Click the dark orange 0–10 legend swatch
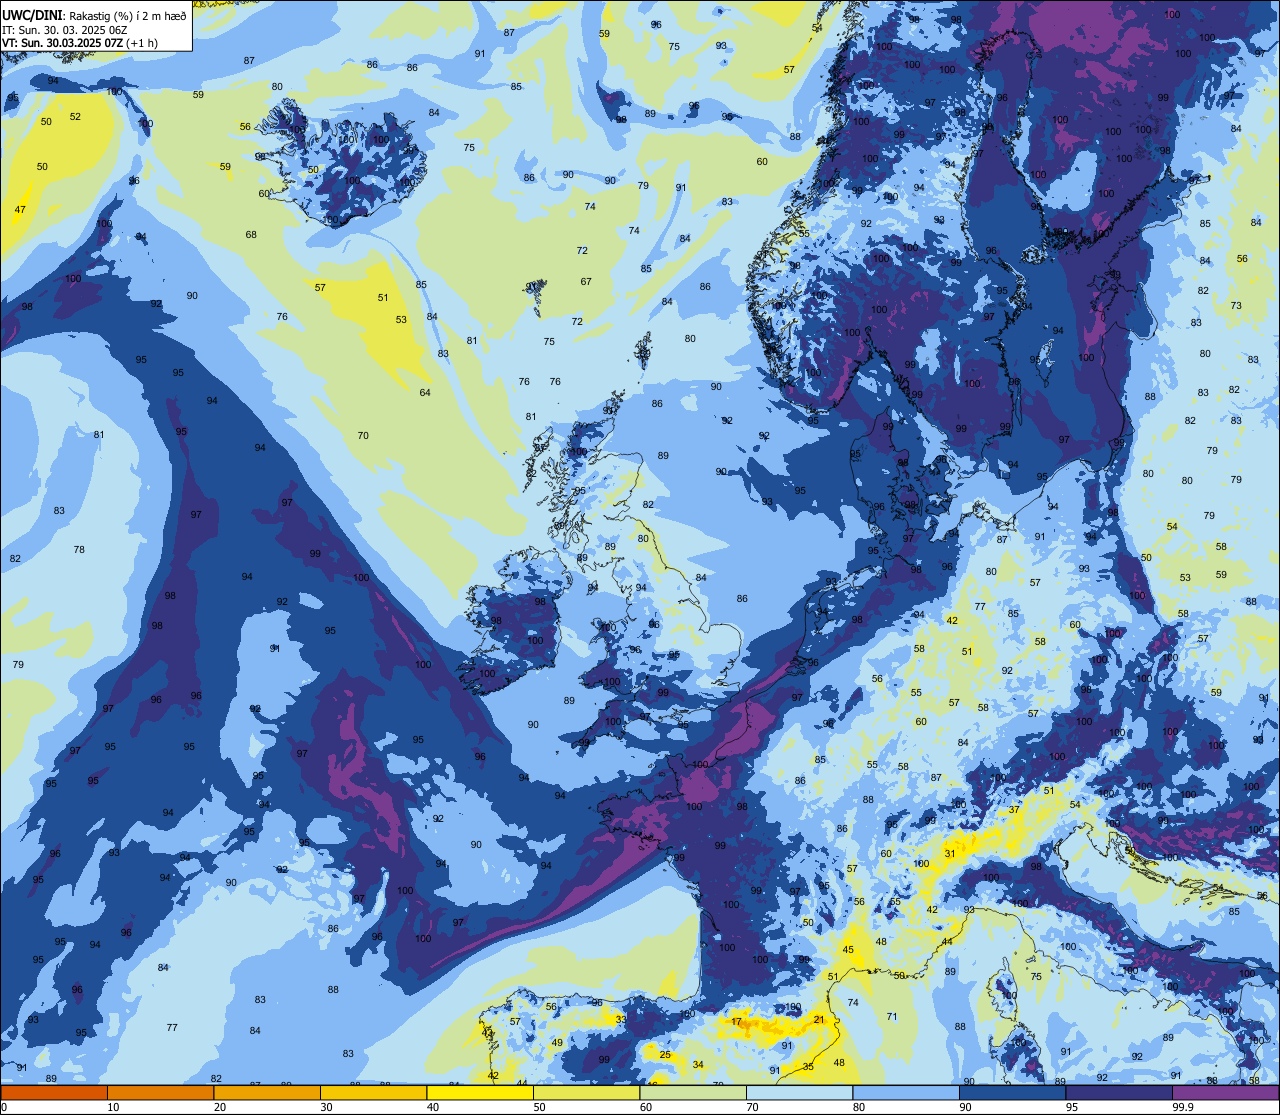The height and width of the screenshot is (1115, 1280). pos(54,1092)
